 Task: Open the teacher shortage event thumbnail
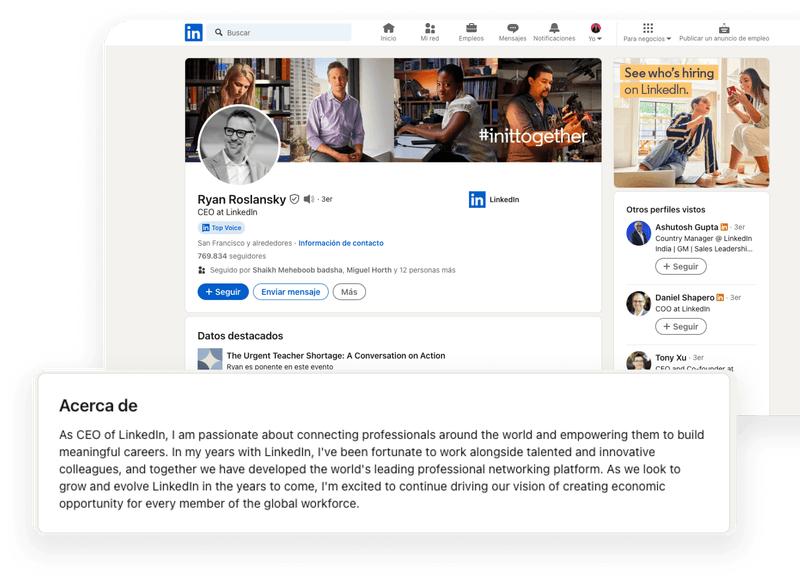click(210, 359)
